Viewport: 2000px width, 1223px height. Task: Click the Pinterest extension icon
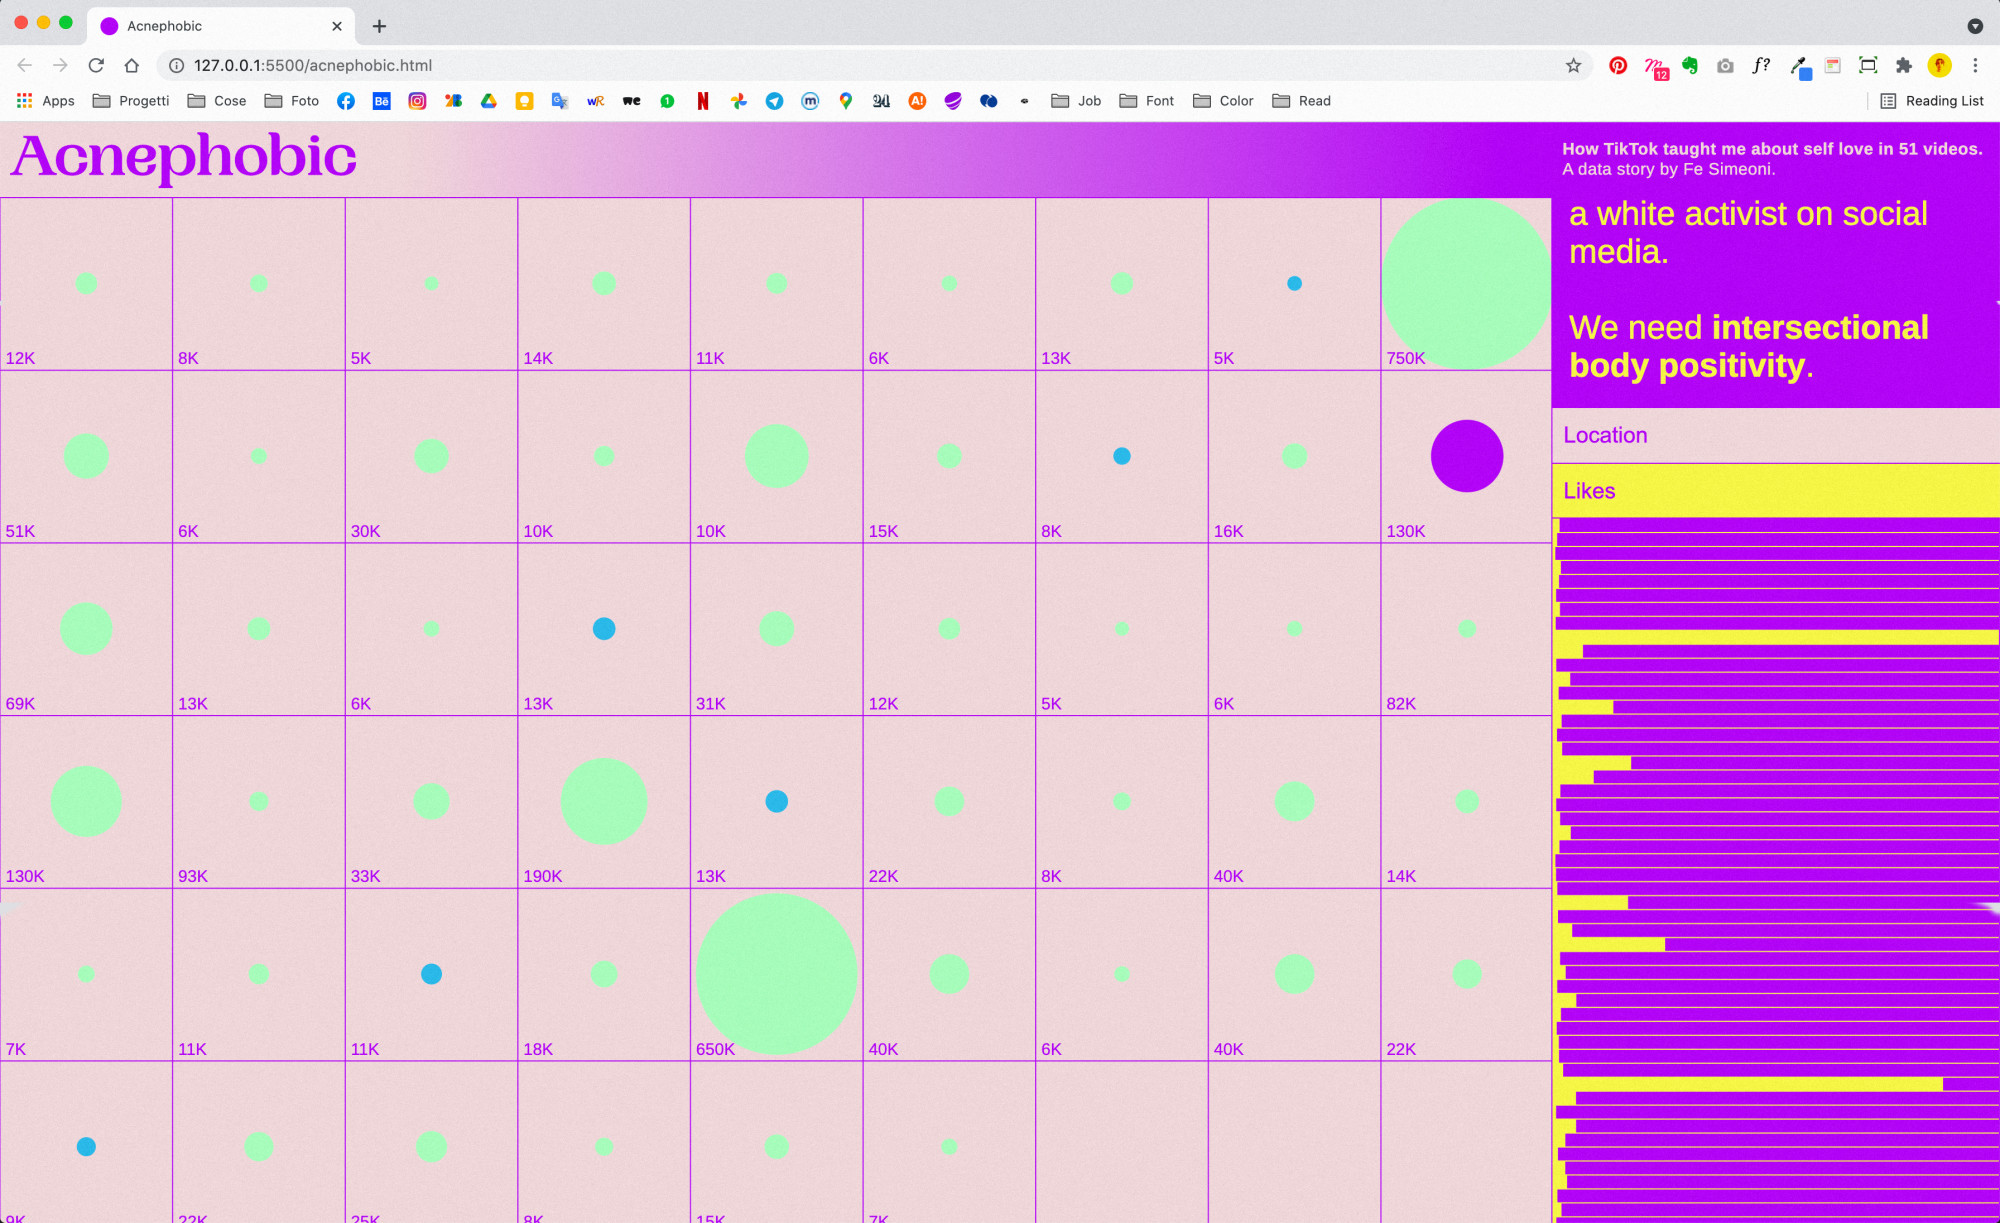coord(1618,65)
